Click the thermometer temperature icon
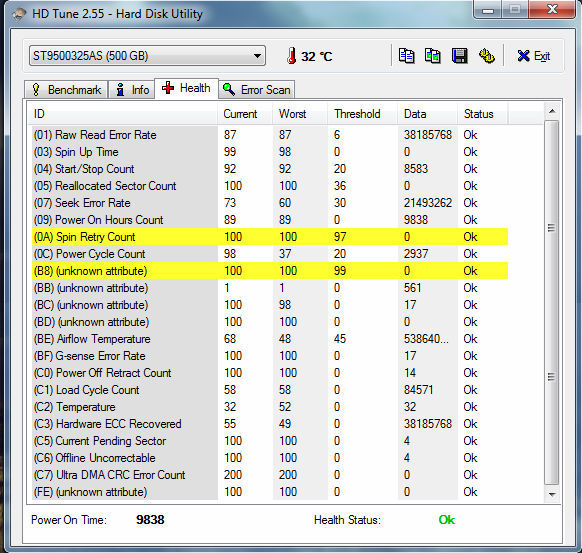Viewport: 582px width, 553px height. click(292, 56)
